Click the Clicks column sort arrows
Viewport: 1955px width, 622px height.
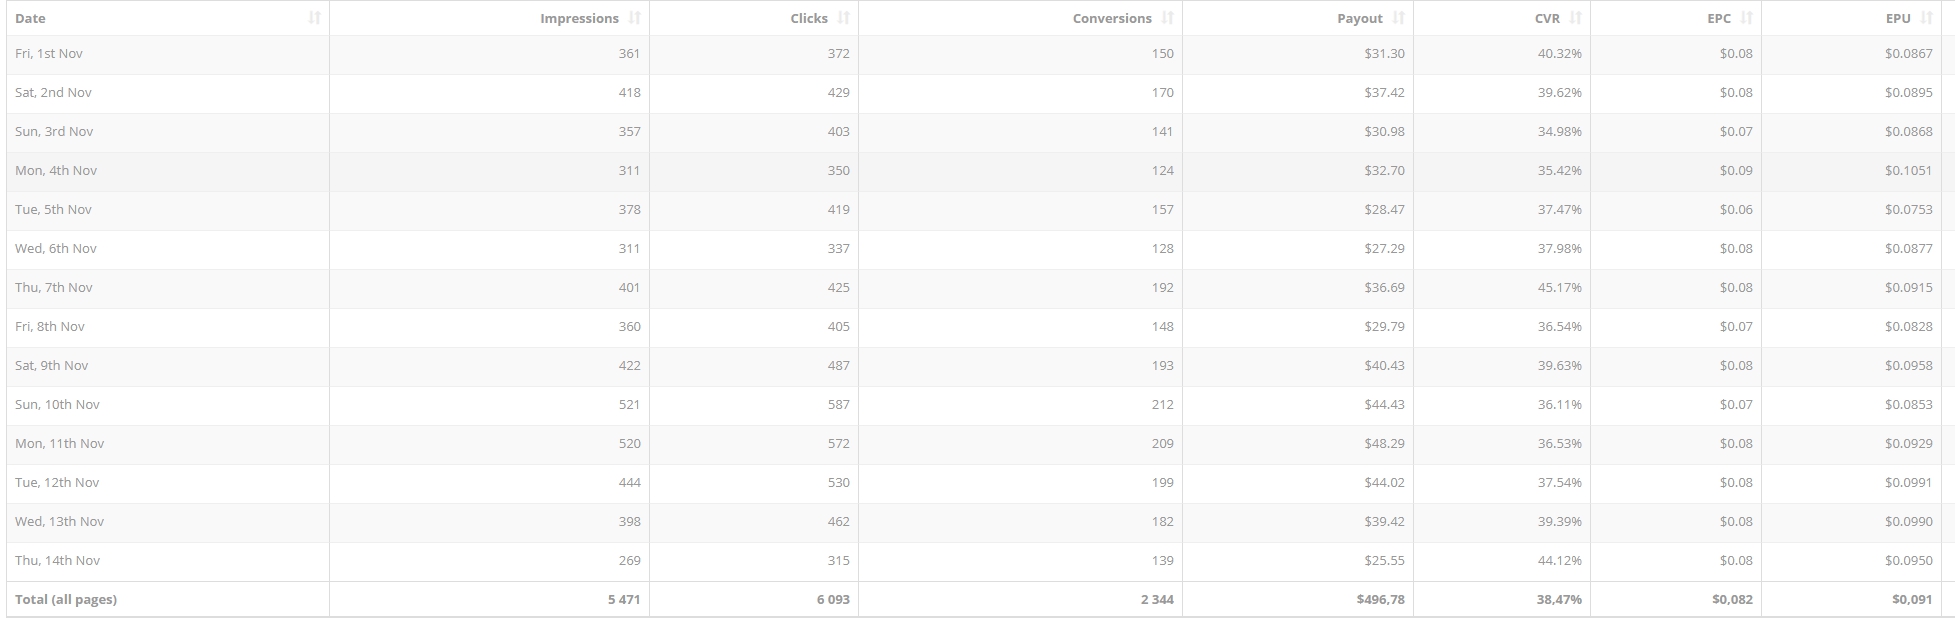(x=844, y=18)
